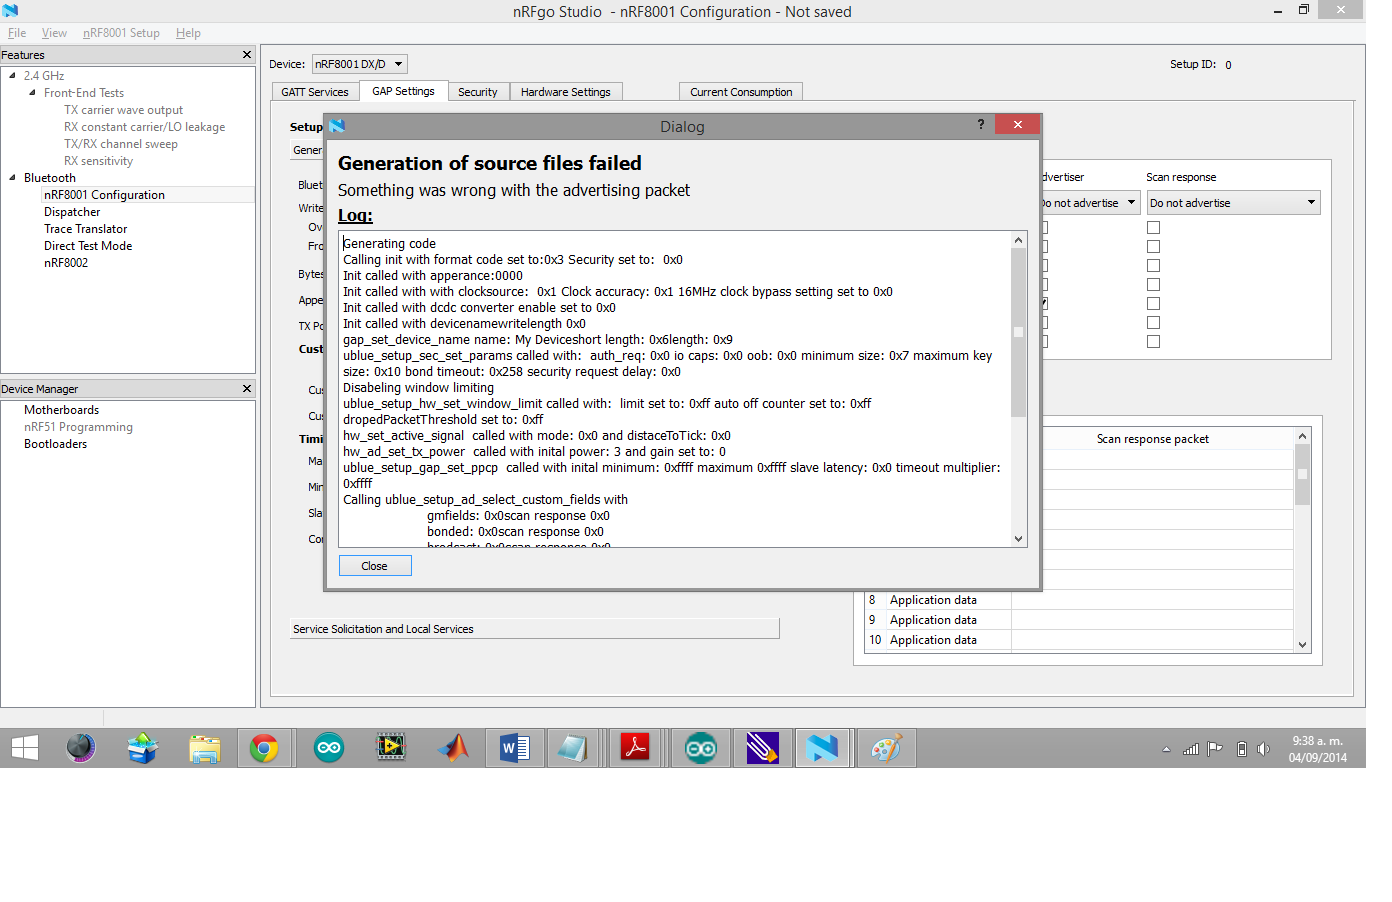Switch to the Current Consumption tab

point(741,92)
